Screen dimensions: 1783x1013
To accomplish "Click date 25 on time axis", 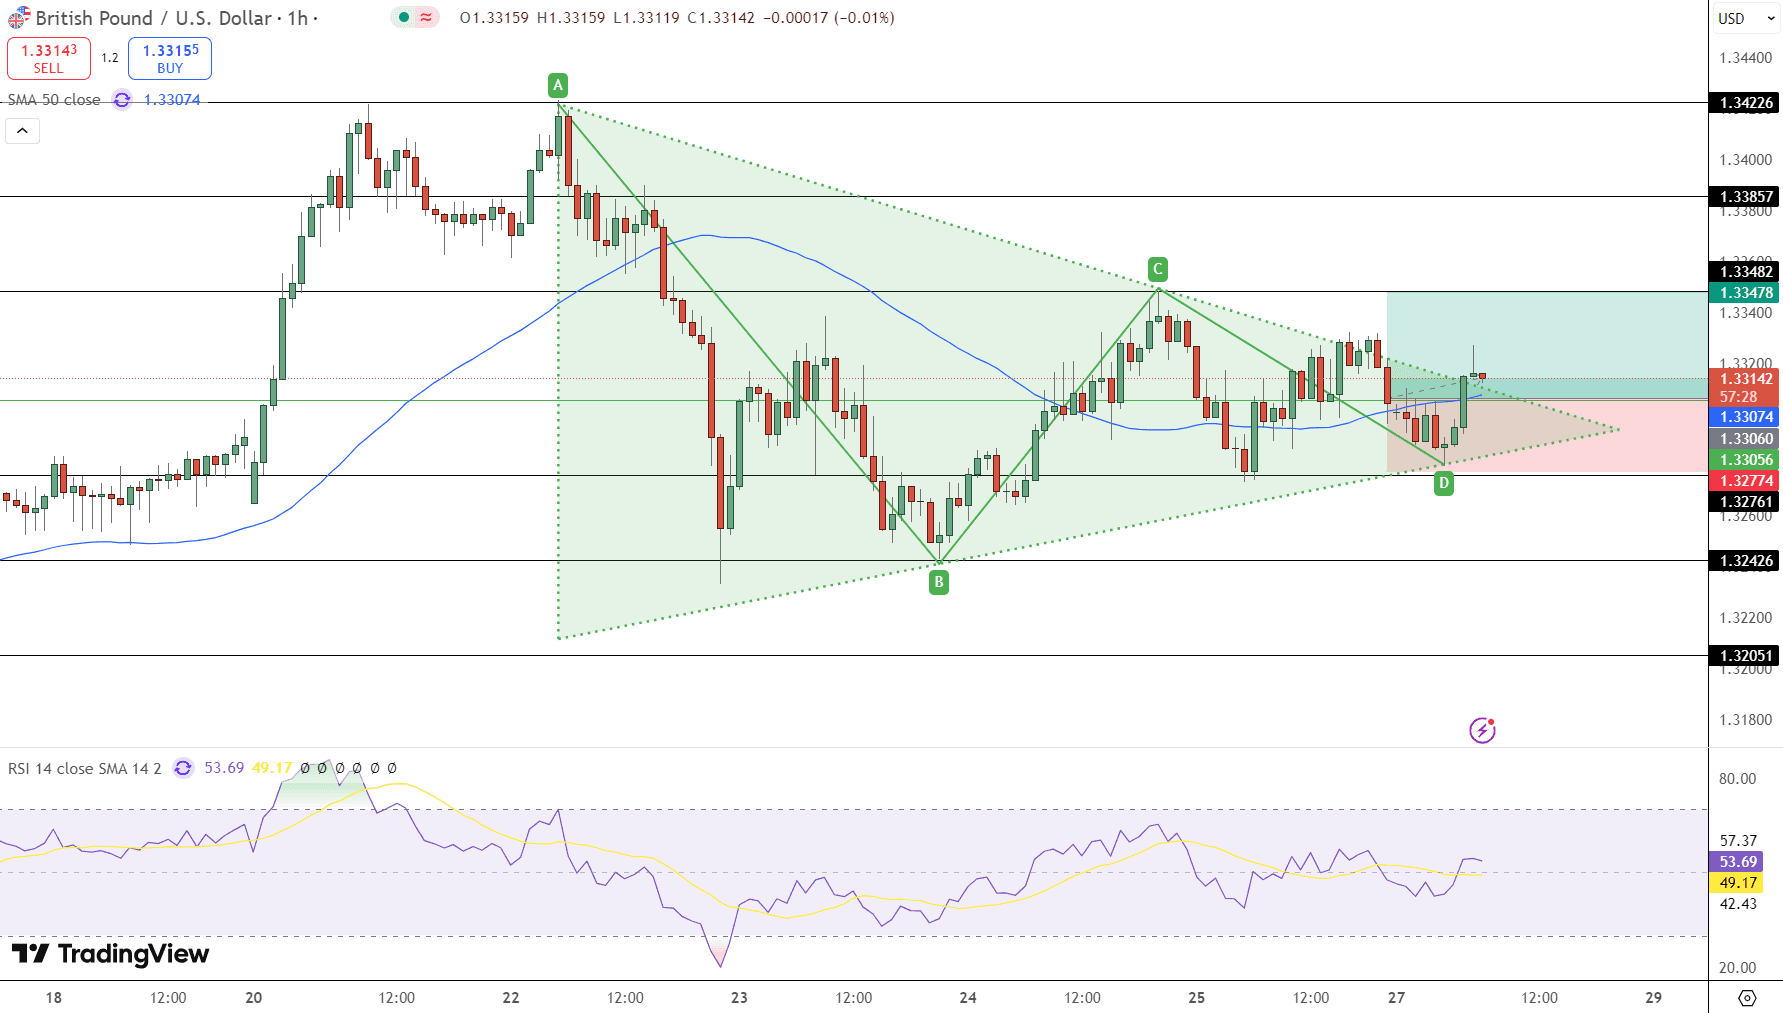I will tap(1196, 998).
